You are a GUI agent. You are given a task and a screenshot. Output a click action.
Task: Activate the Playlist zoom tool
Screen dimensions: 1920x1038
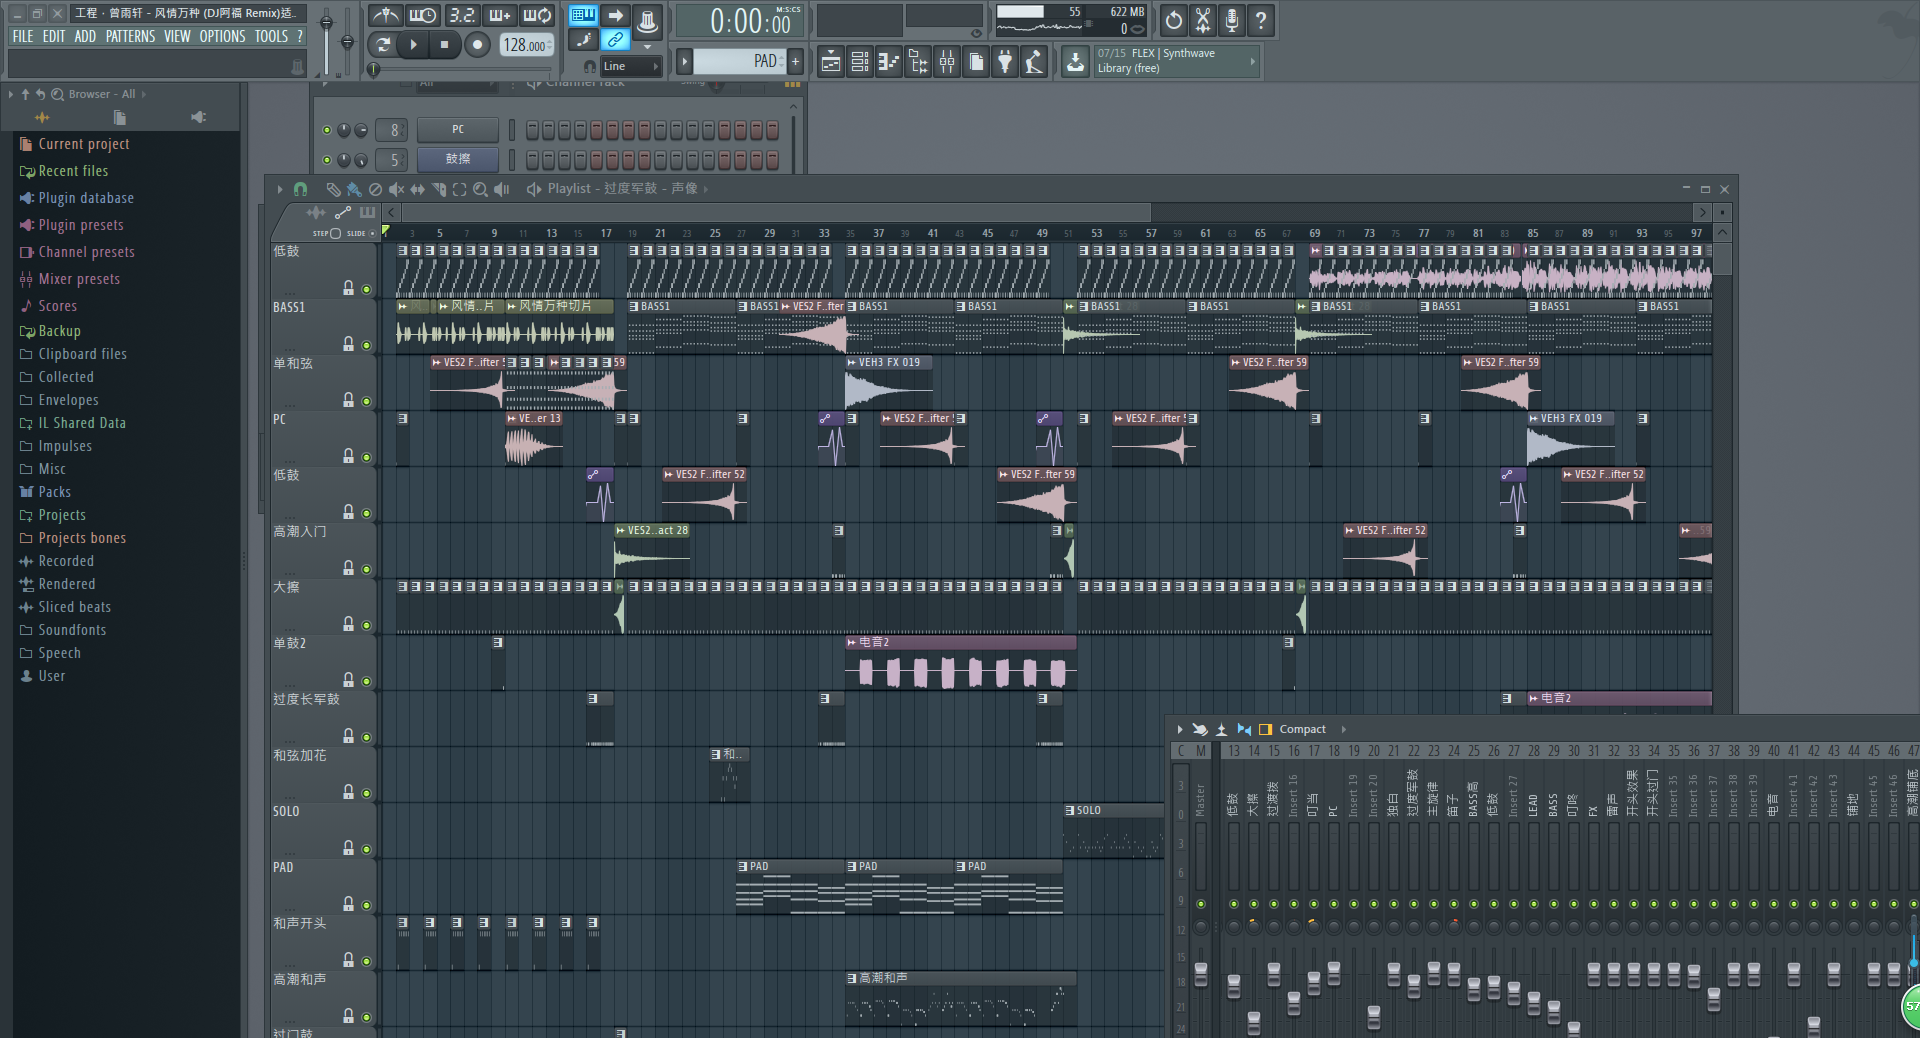tap(480, 189)
